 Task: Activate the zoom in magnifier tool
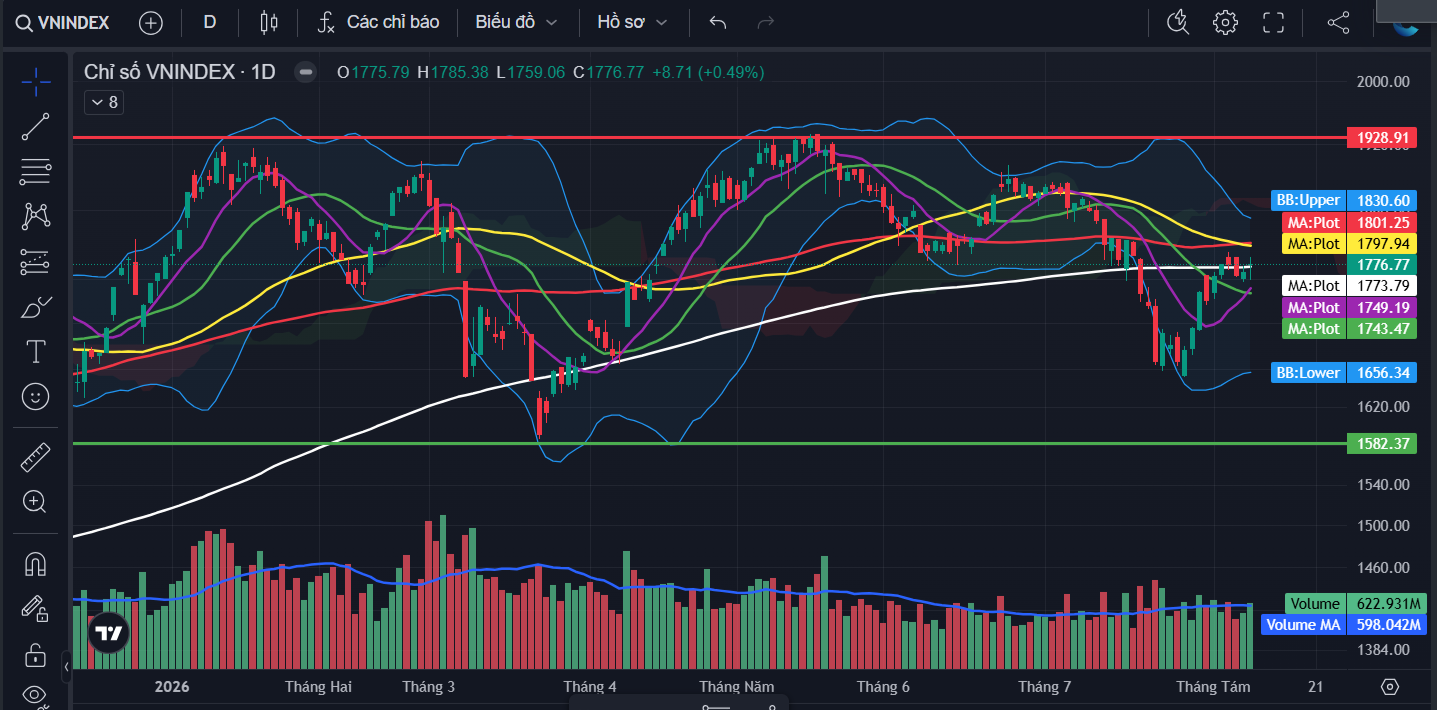36,502
